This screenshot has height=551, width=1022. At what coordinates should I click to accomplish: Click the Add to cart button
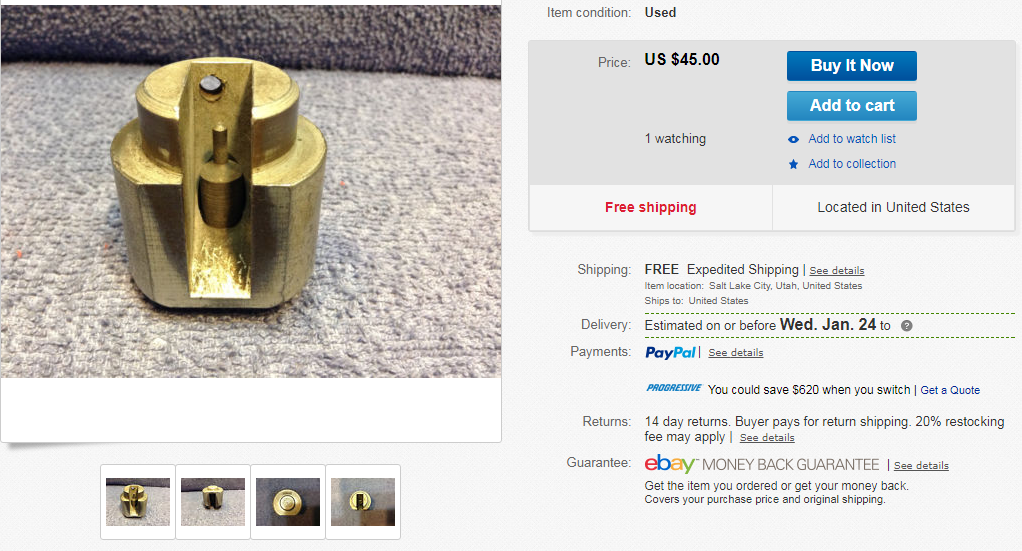[x=851, y=106]
